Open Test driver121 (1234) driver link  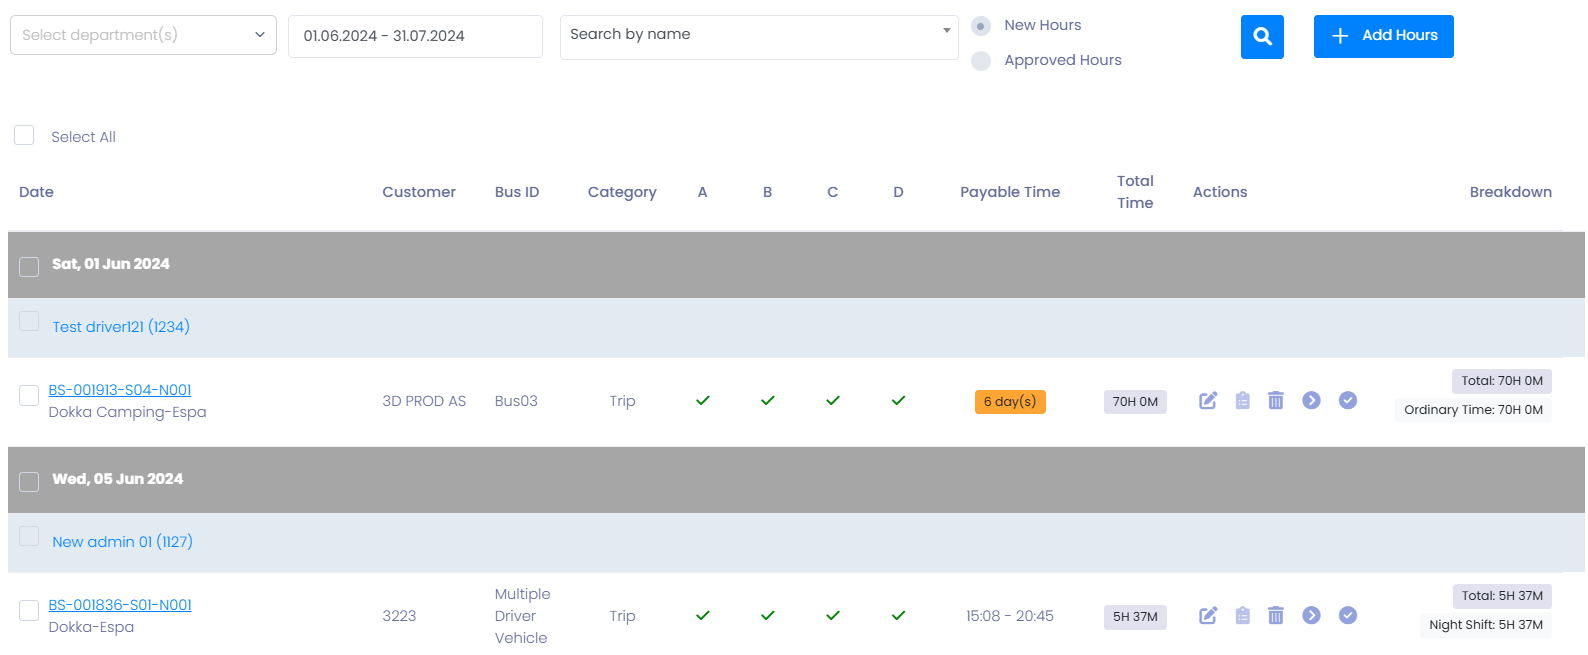[x=121, y=327]
